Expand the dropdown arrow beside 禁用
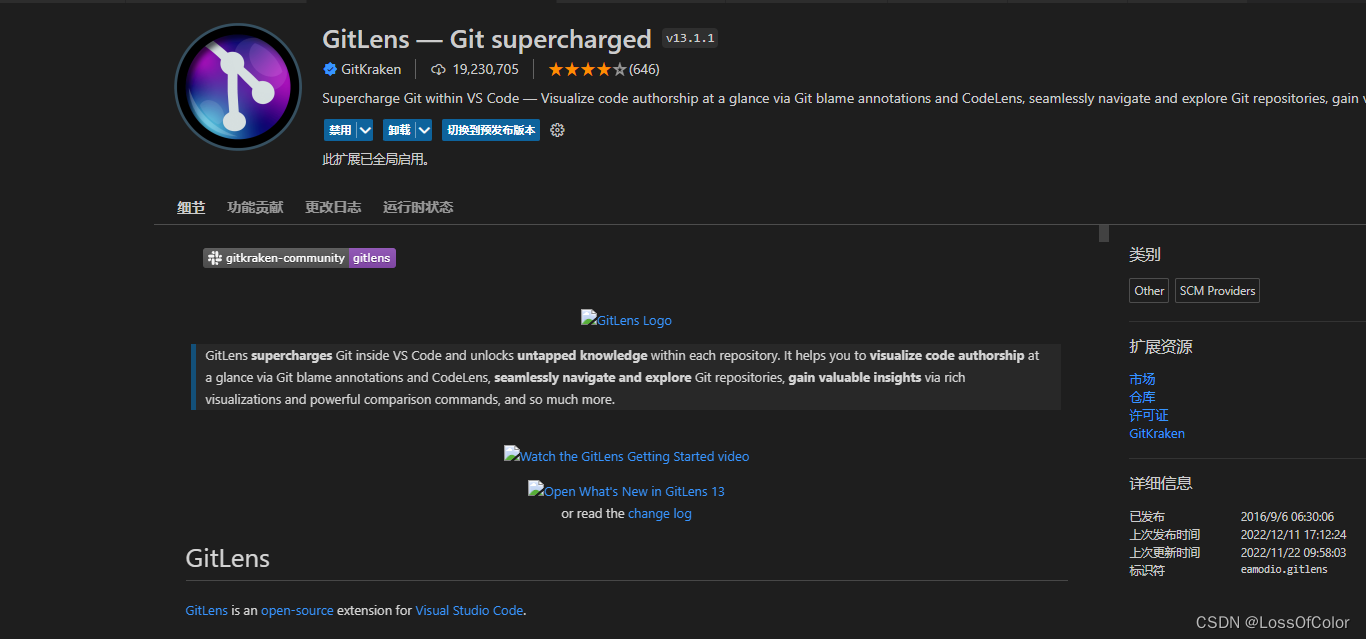The width and height of the screenshot is (1366, 639). tap(365, 130)
